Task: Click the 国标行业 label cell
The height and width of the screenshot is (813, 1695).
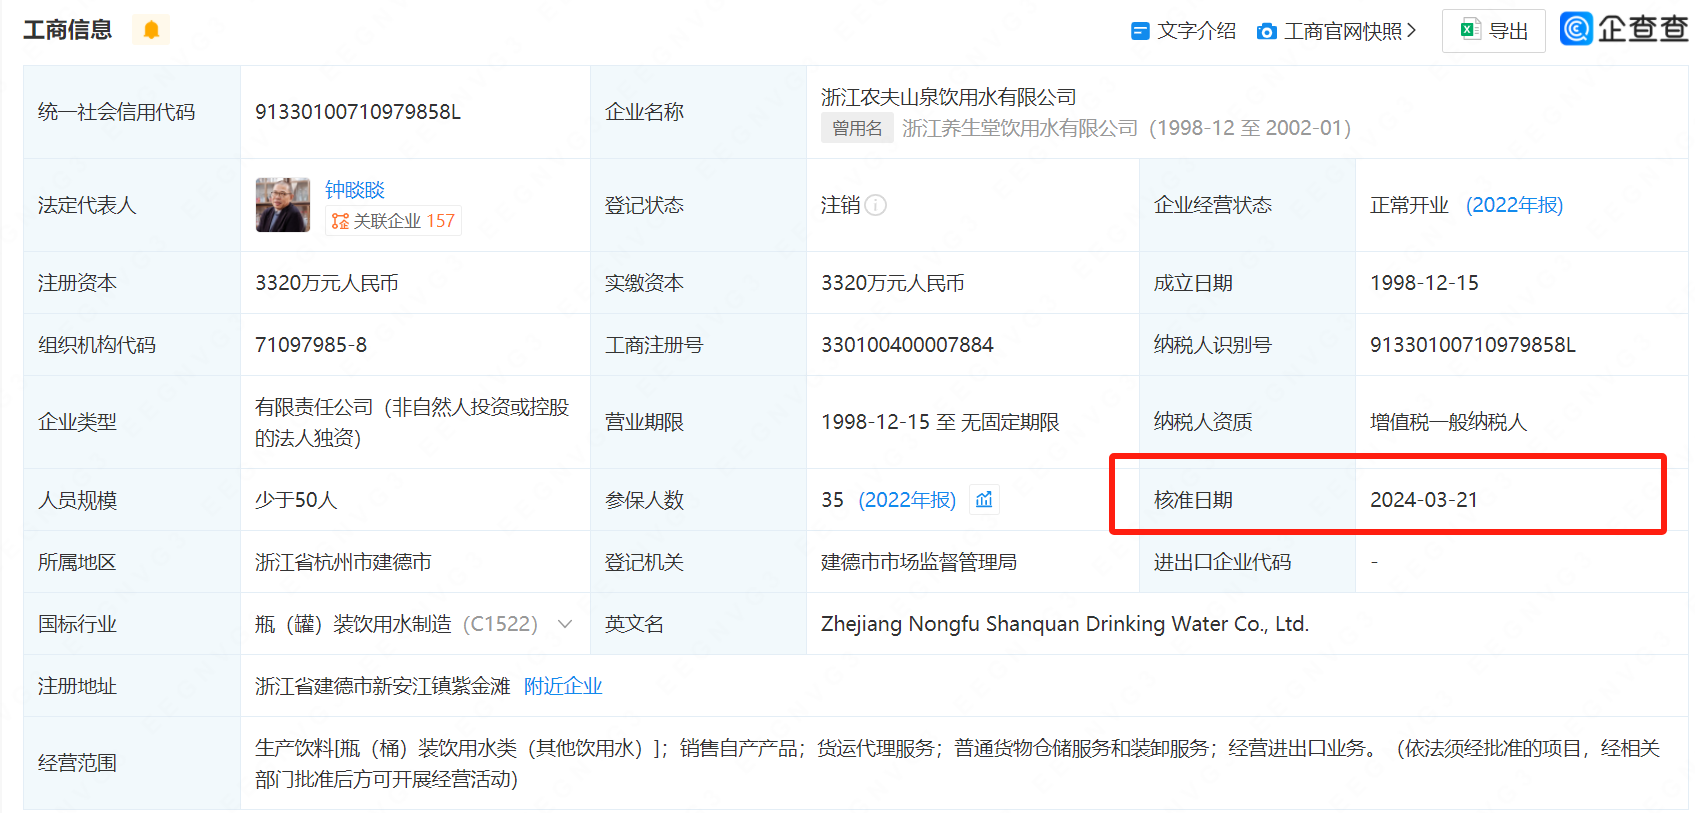Action: 132,624
